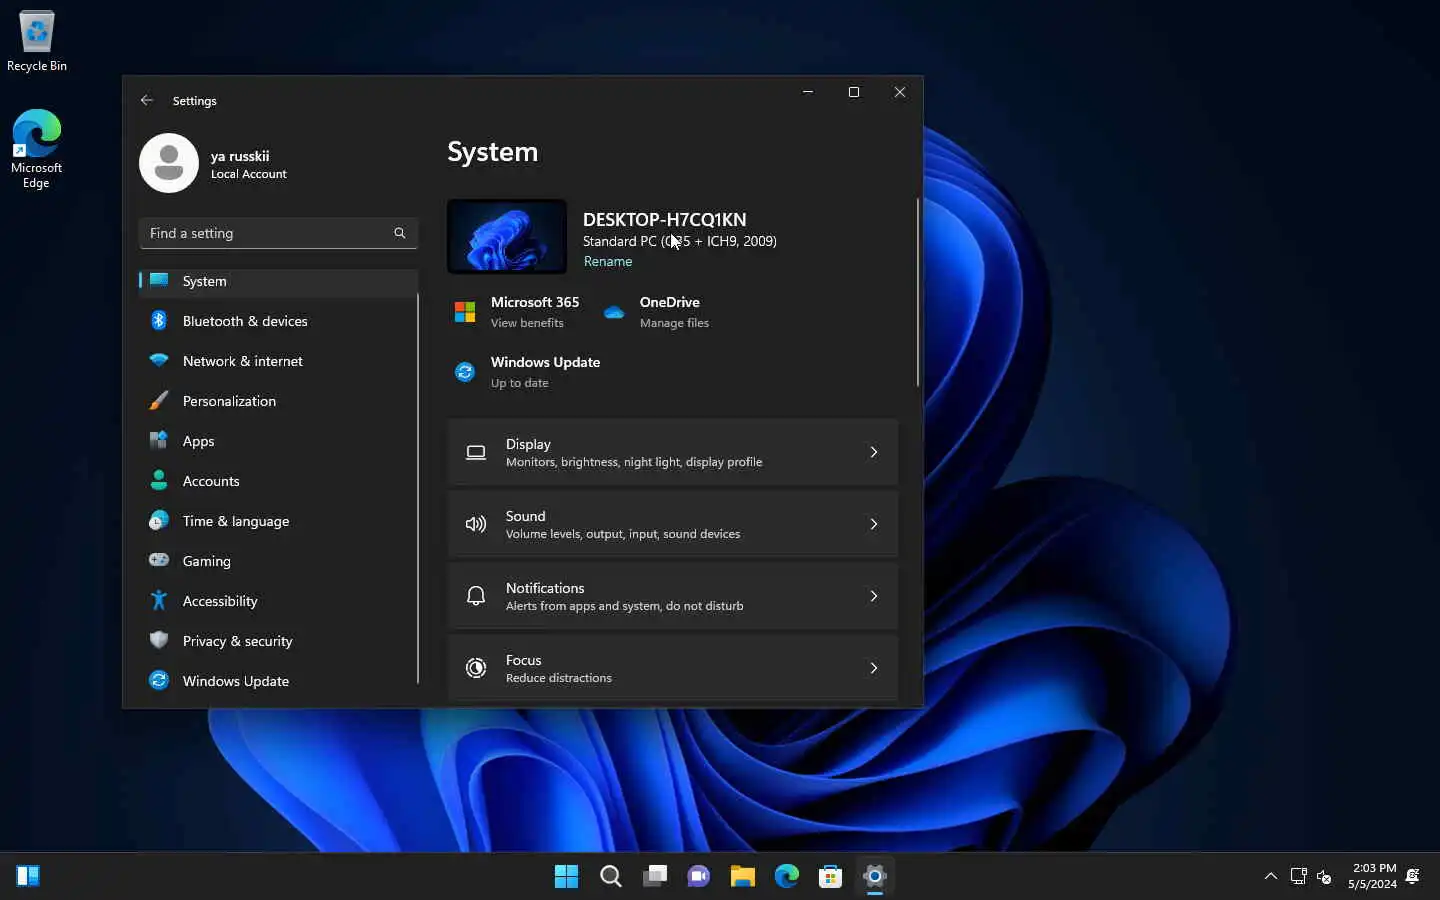The width and height of the screenshot is (1440, 900).
Task: Open Microsoft Edge desktop shortcut
Action: [36, 149]
